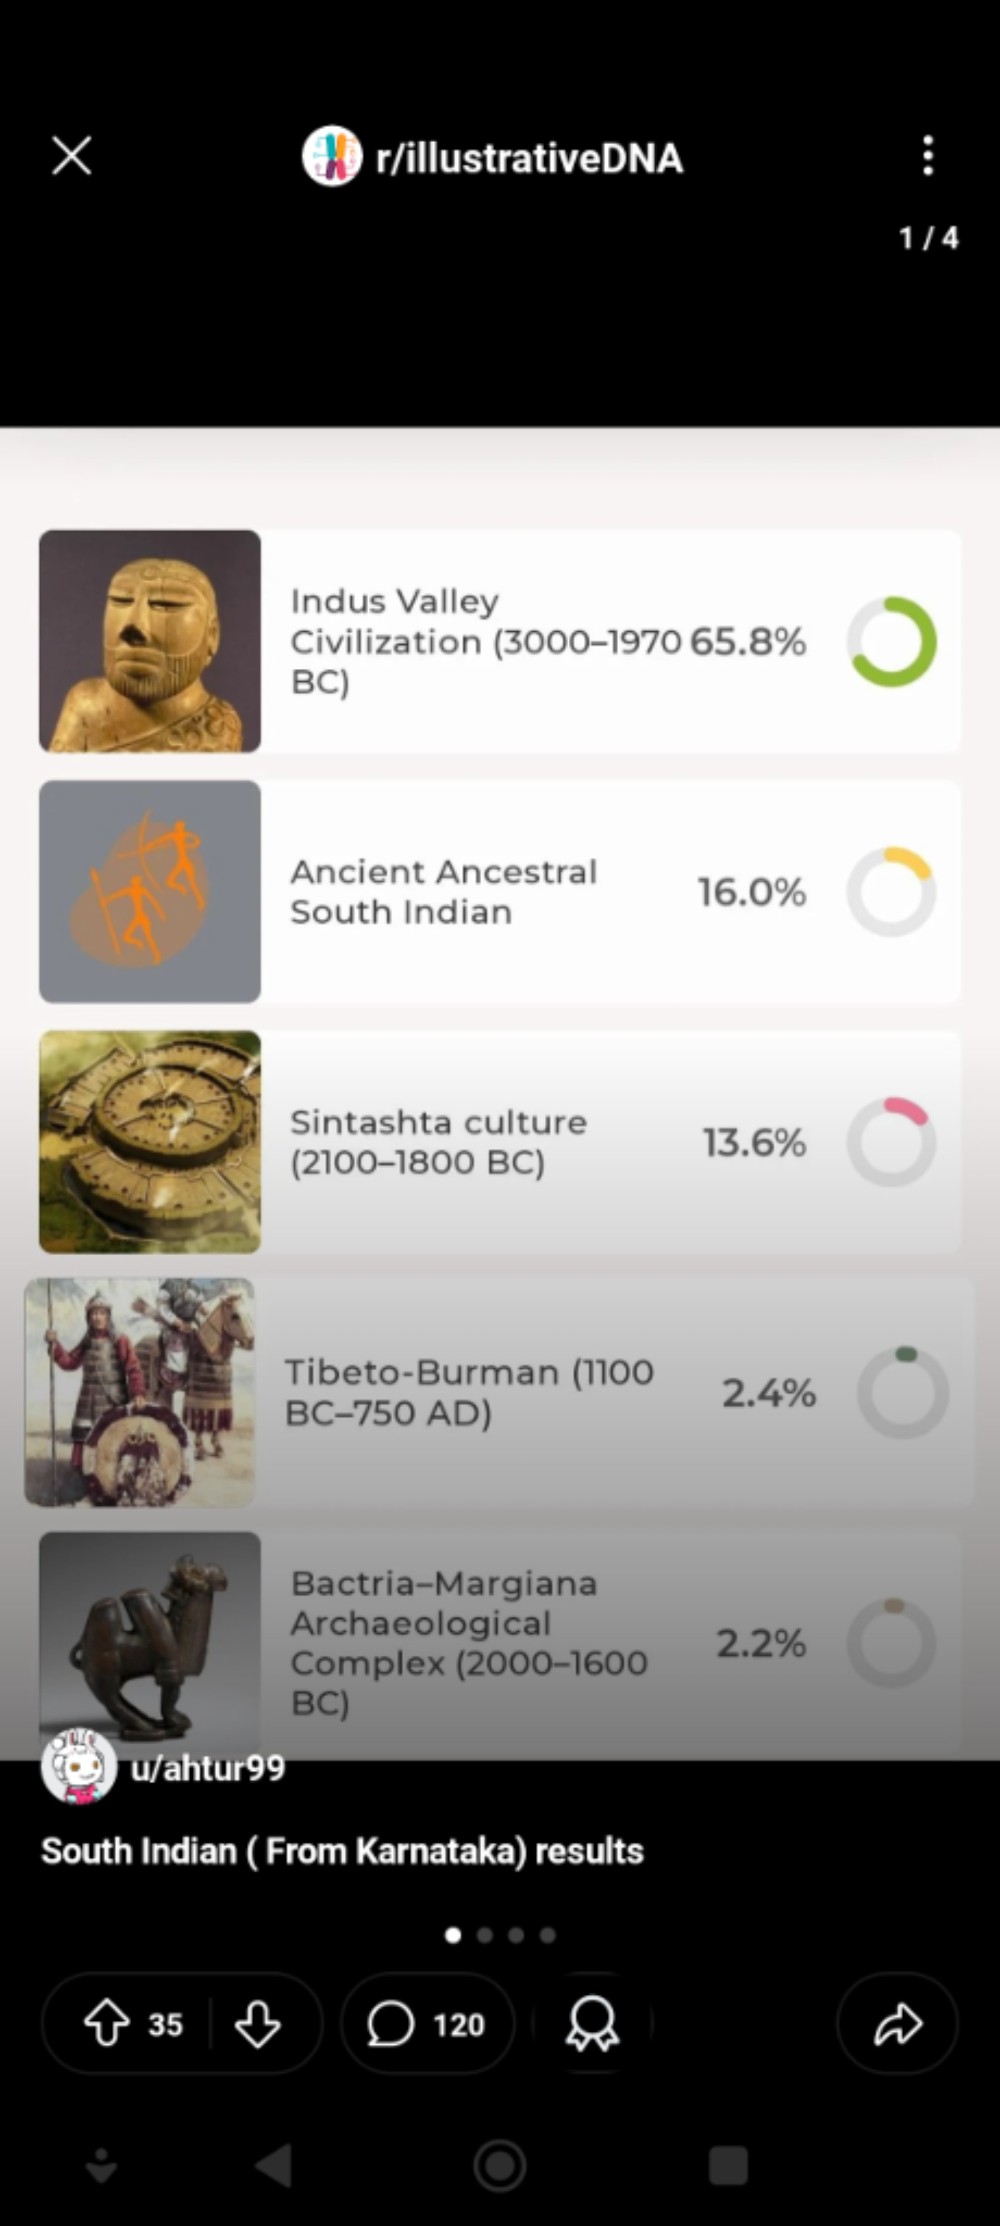
Task: Open Android recent apps button
Action: [728, 2166]
